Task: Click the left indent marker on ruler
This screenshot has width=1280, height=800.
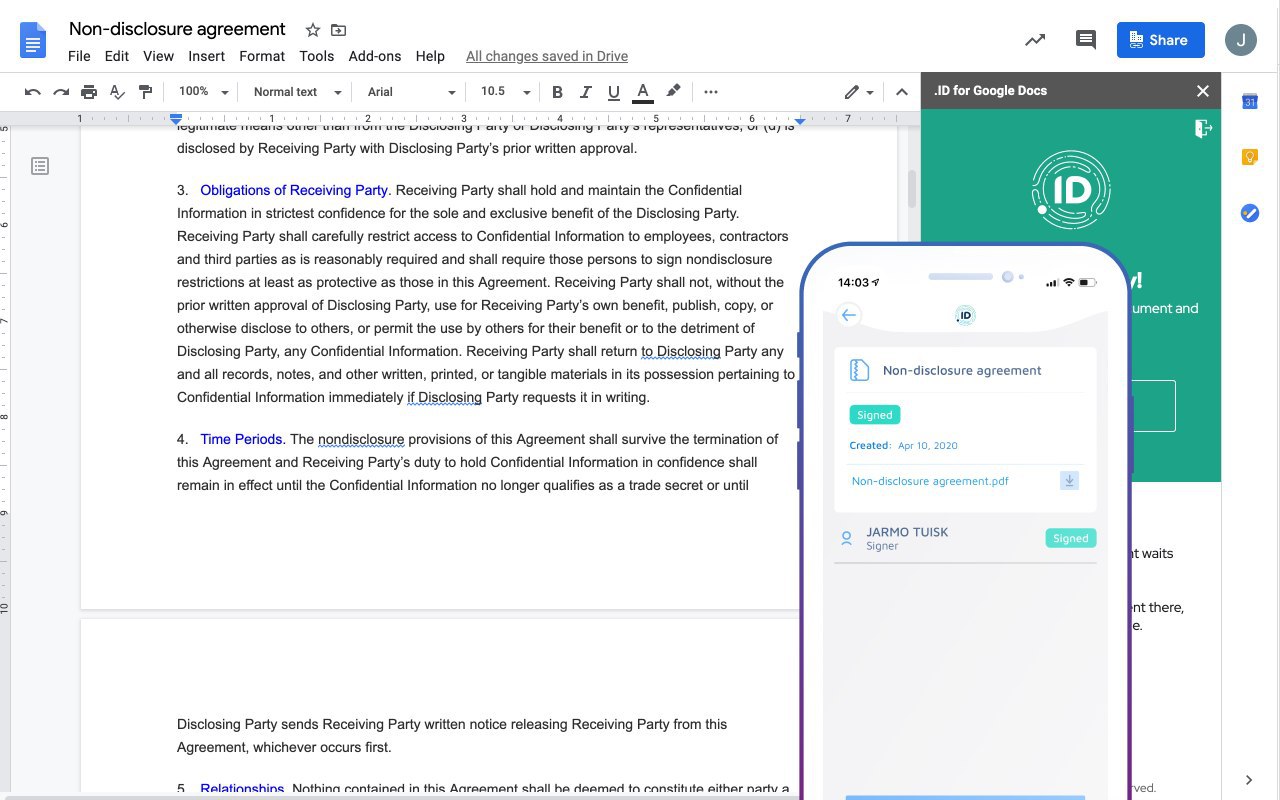Action: tap(177, 118)
